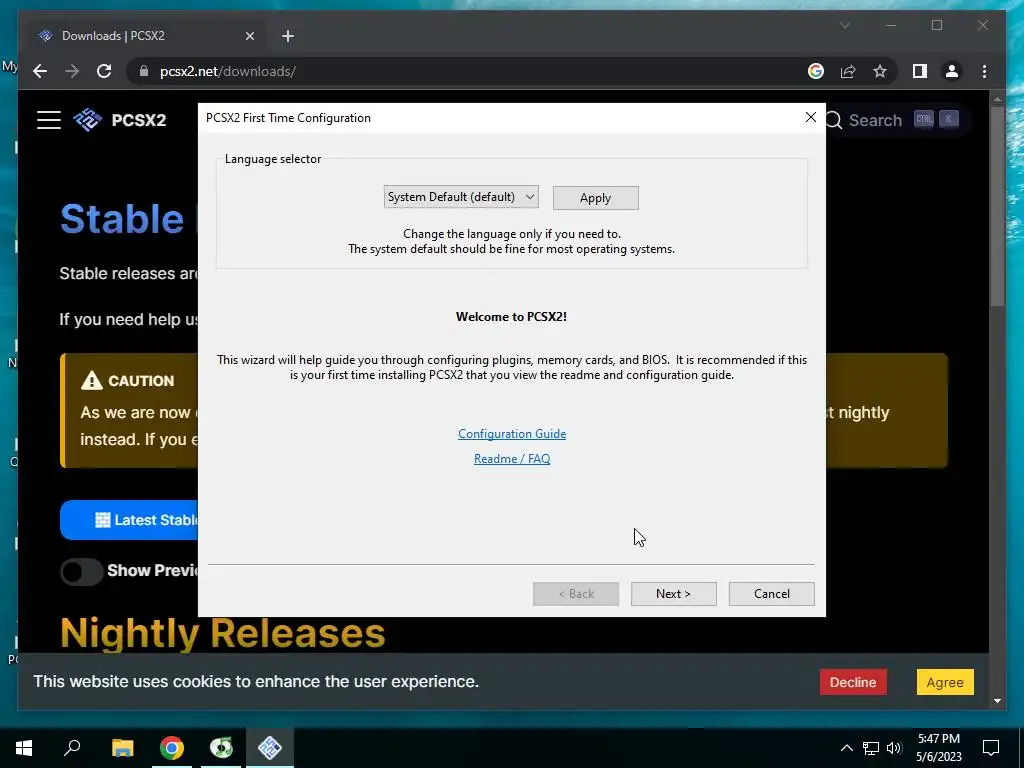Viewport: 1024px width, 768px height.
Task: Click the Nightly Releases heading
Action: click(x=223, y=633)
